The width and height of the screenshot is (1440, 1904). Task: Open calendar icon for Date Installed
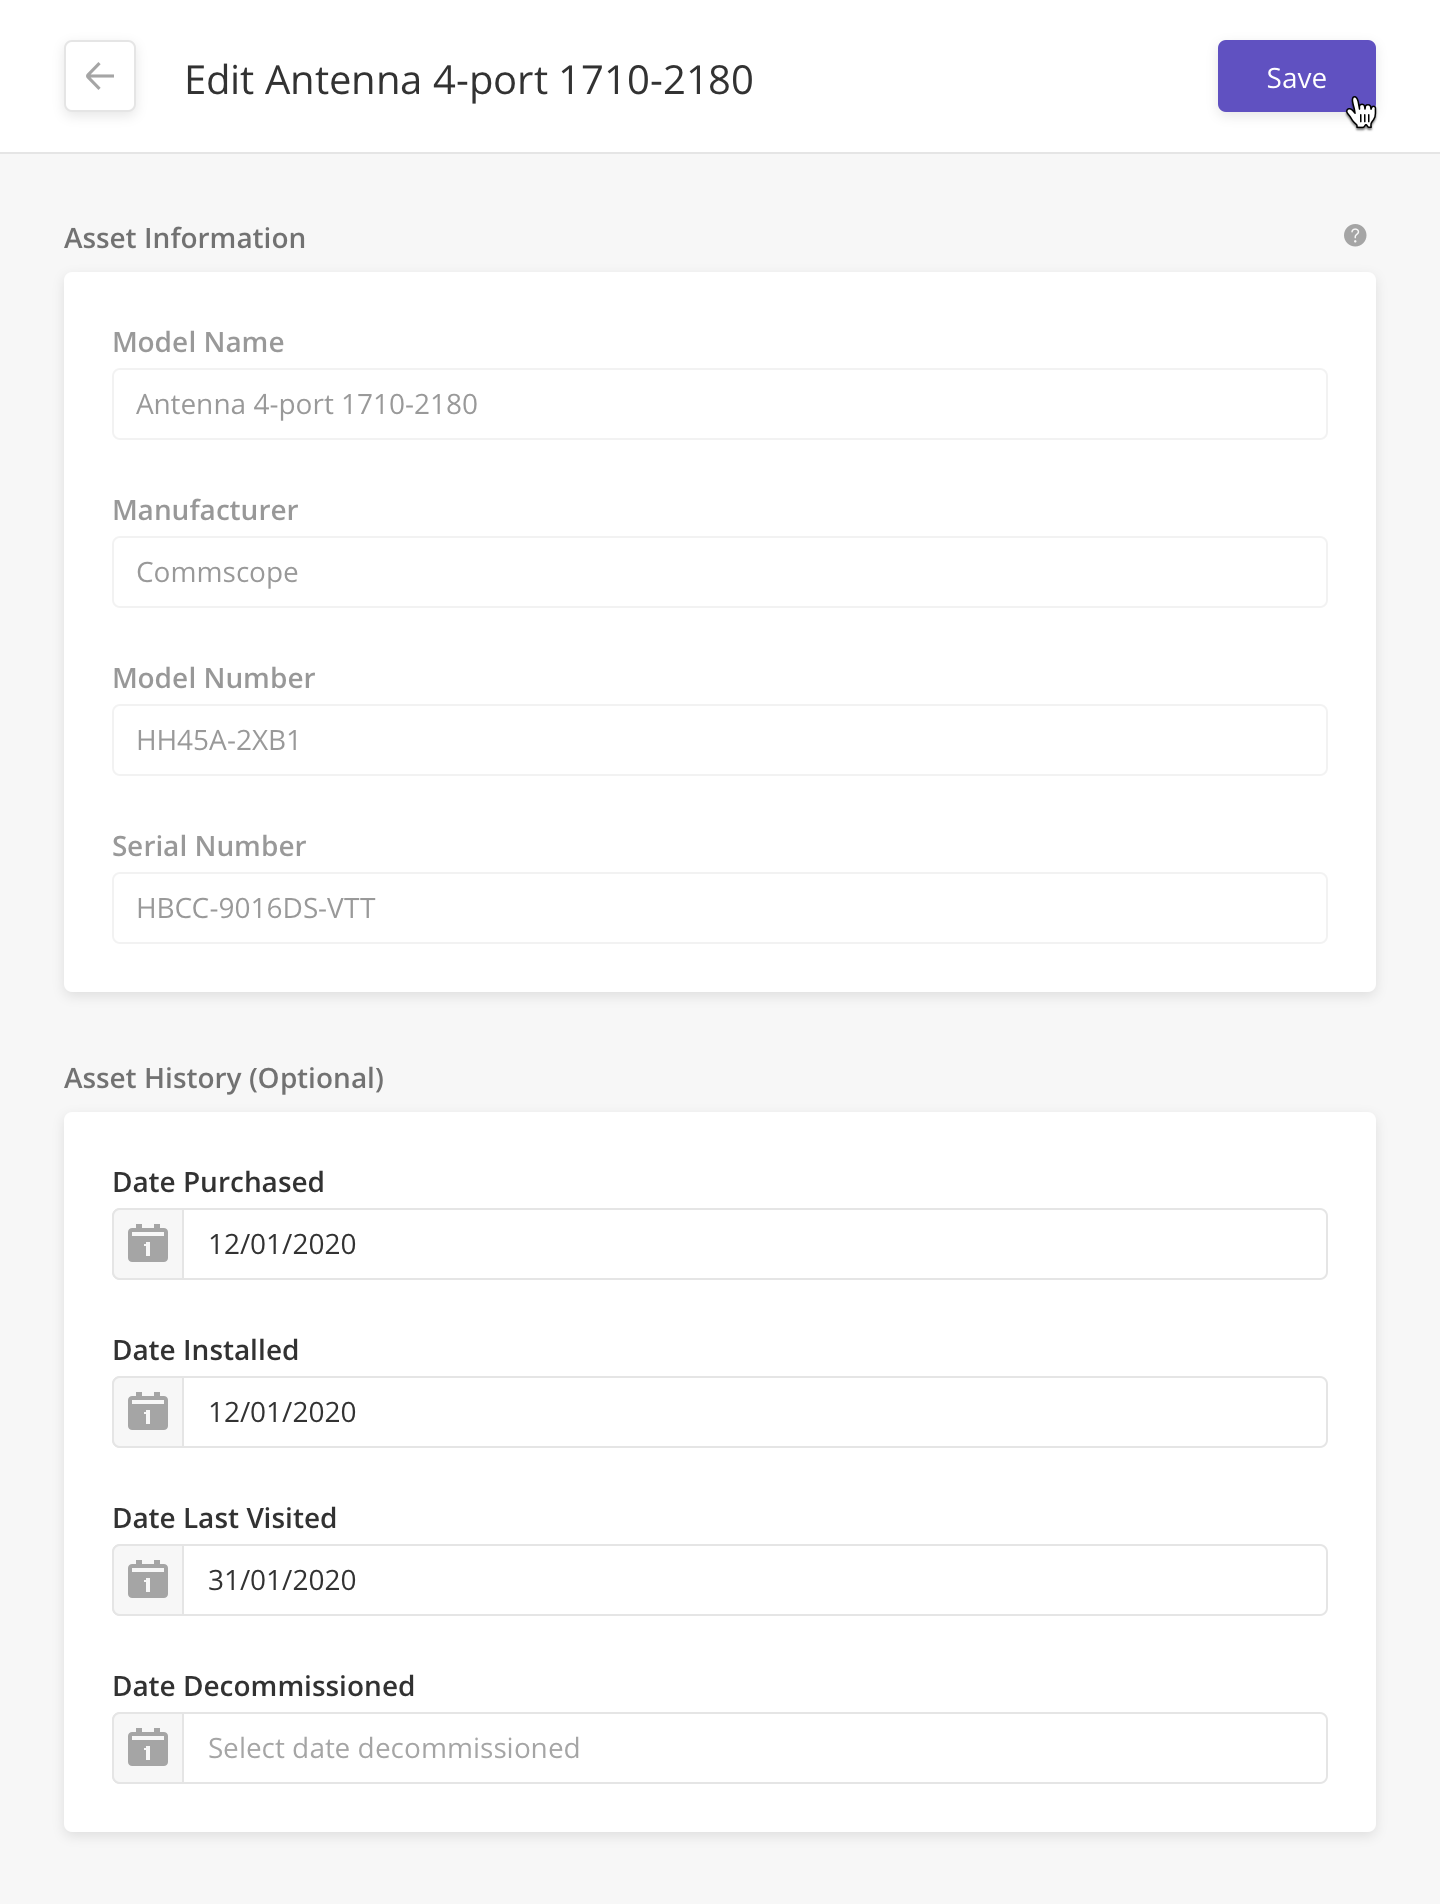[148, 1412]
